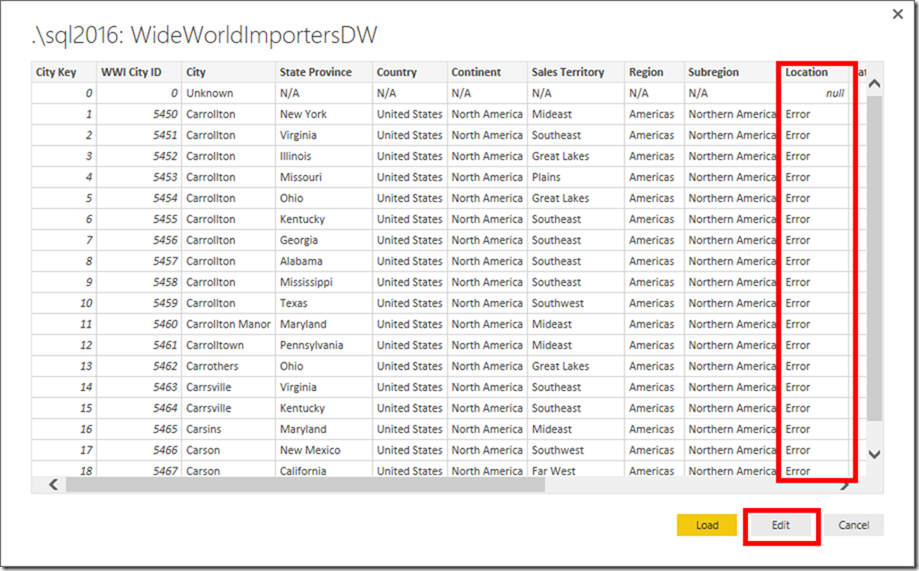Click the Pennsylvania state cell
Image resolution: width=919 pixels, height=571 pixels.
click(x=324, y=345)
